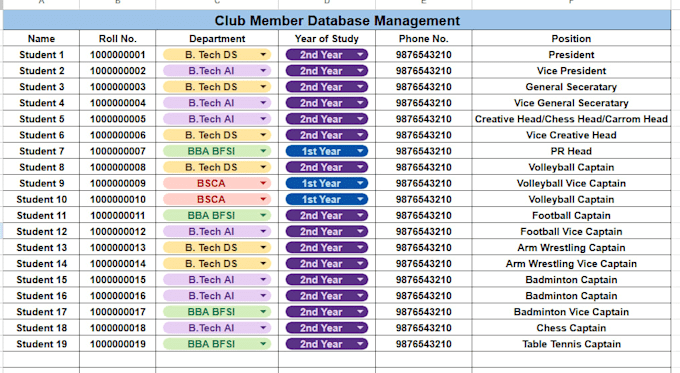This screenshot has width=680, height=373.
Task: Expand Student 2 B.Tech AI dropdown arrow
Action: (263, 71)
